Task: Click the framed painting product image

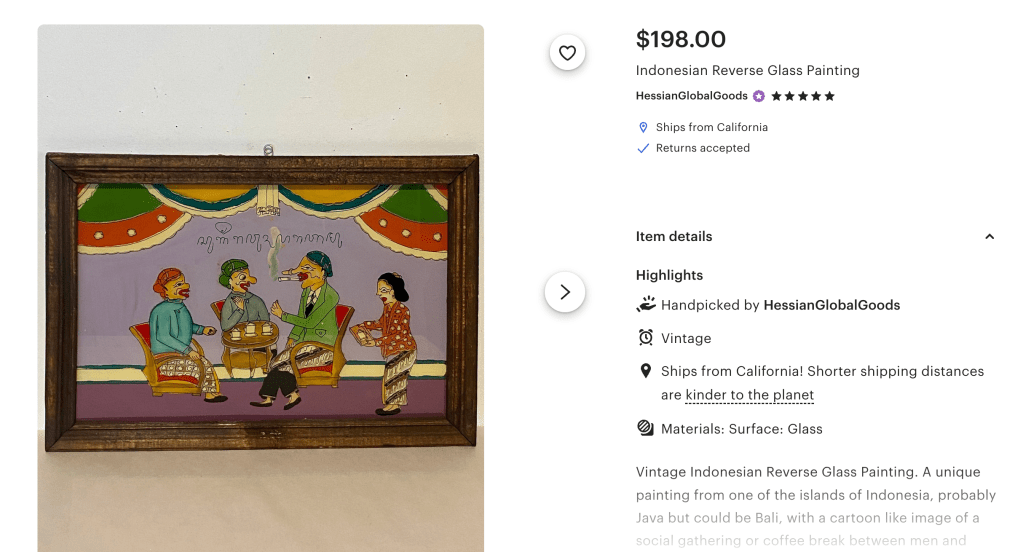Action: (261, 300)
